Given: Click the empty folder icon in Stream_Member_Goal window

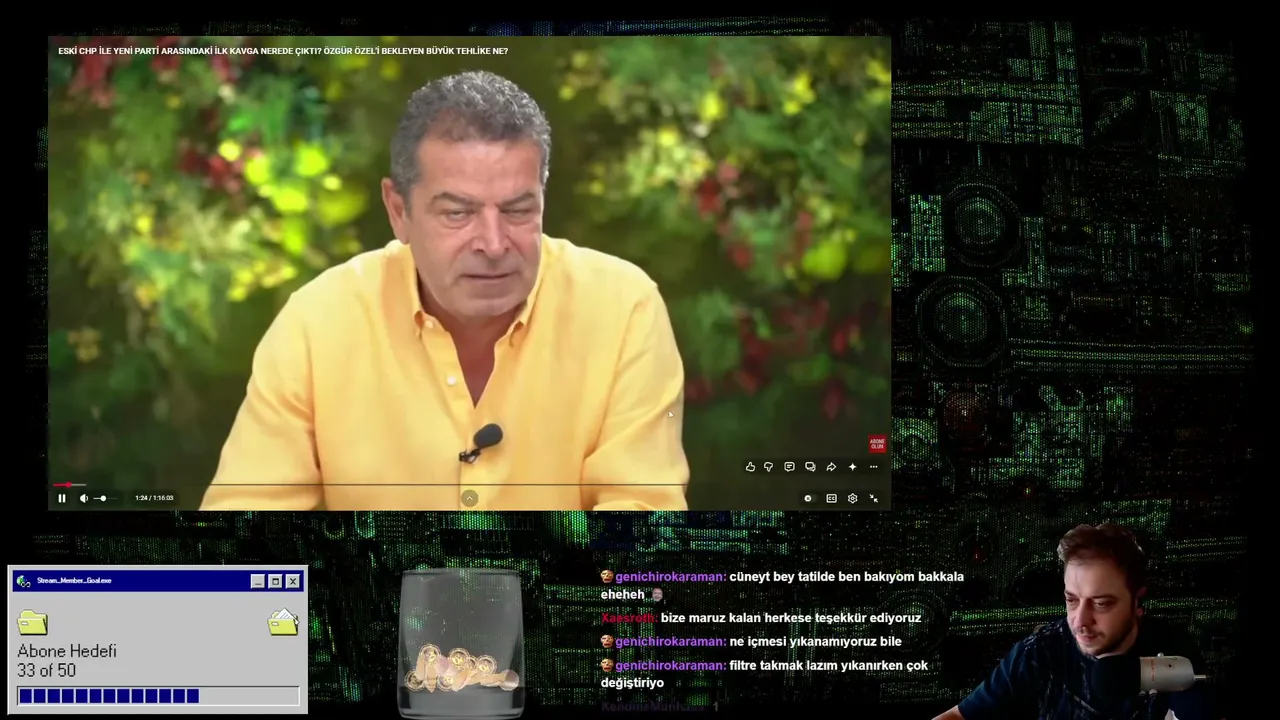Looking at the screenshot, I should tap(33, 622).
